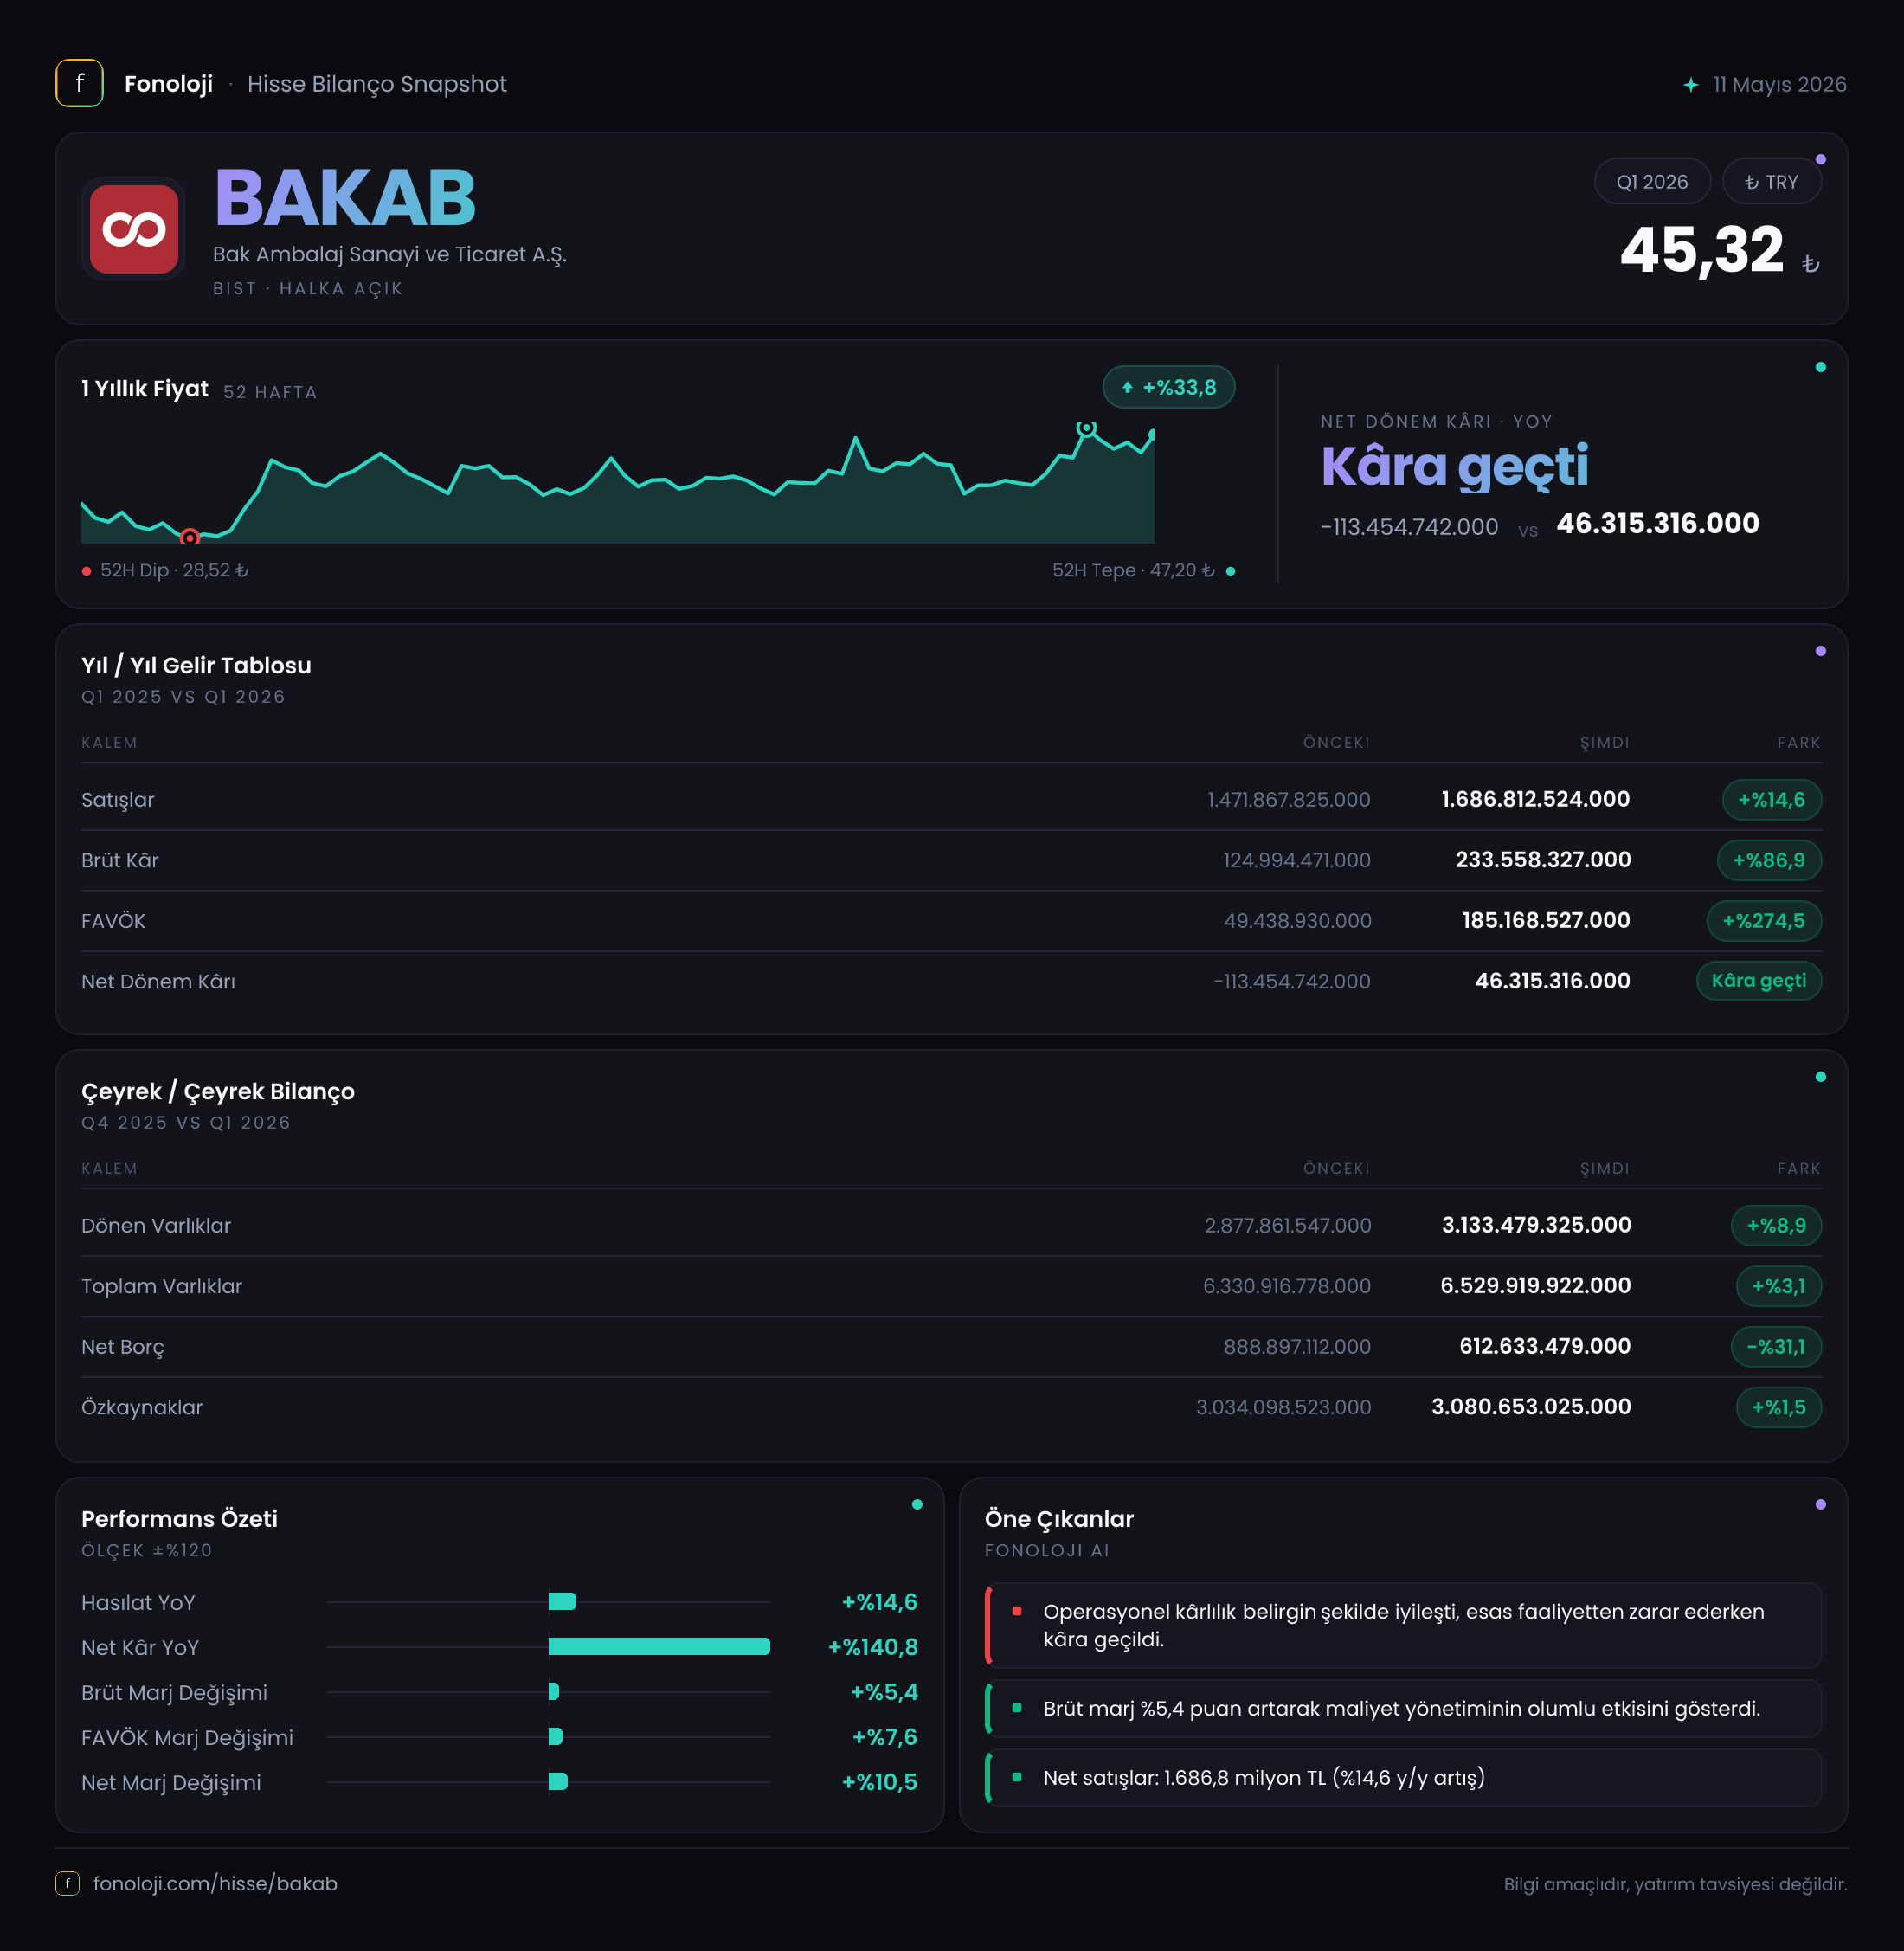Click the 52-week high marker on price chart
Screen dimensions: 1904x1951
point(1086,428)
